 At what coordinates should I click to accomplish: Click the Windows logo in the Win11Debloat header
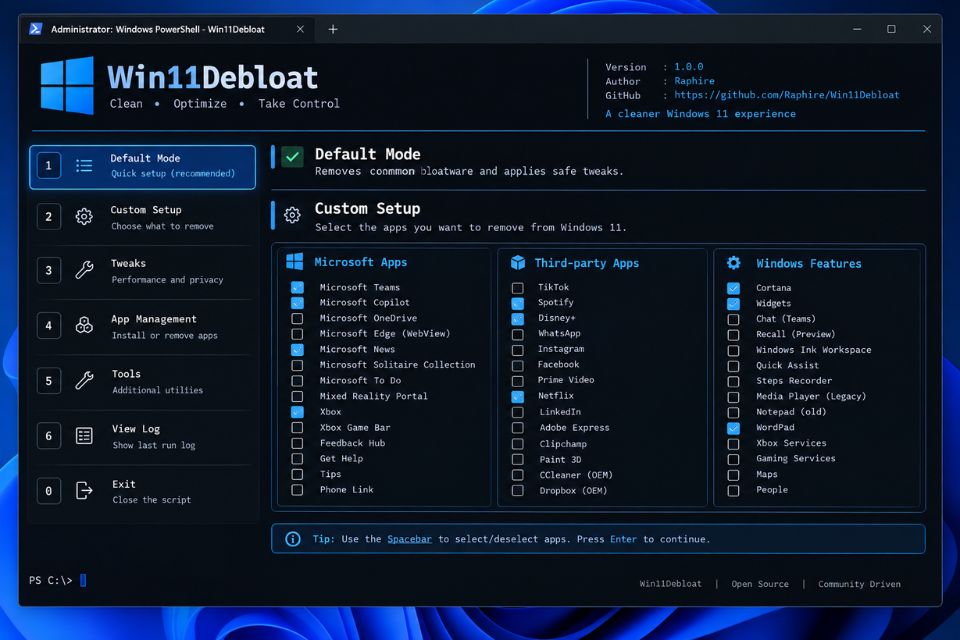[x=67, y=86]
